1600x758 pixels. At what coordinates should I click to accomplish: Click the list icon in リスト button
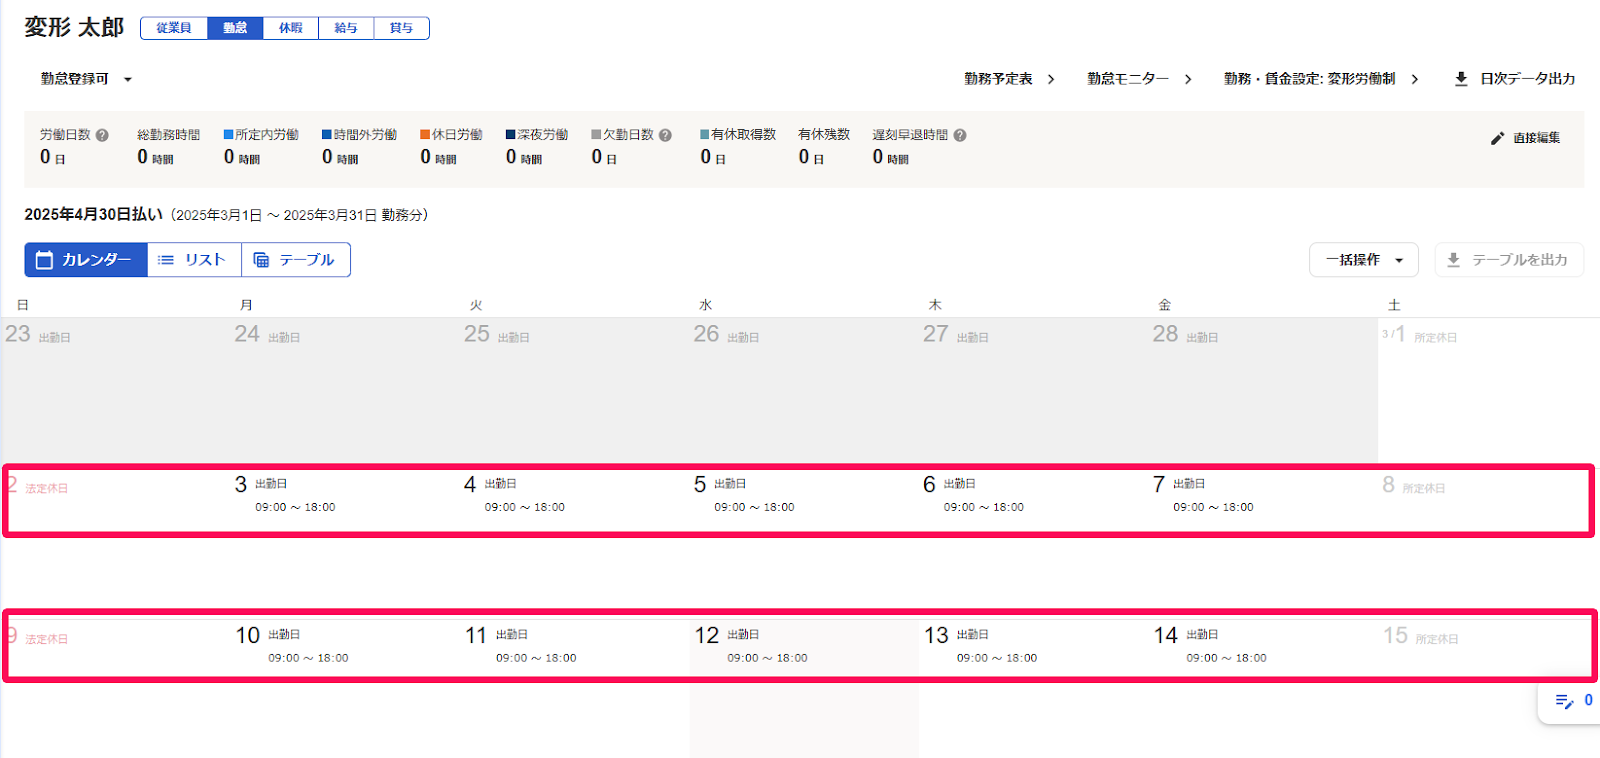pos(166,260)
